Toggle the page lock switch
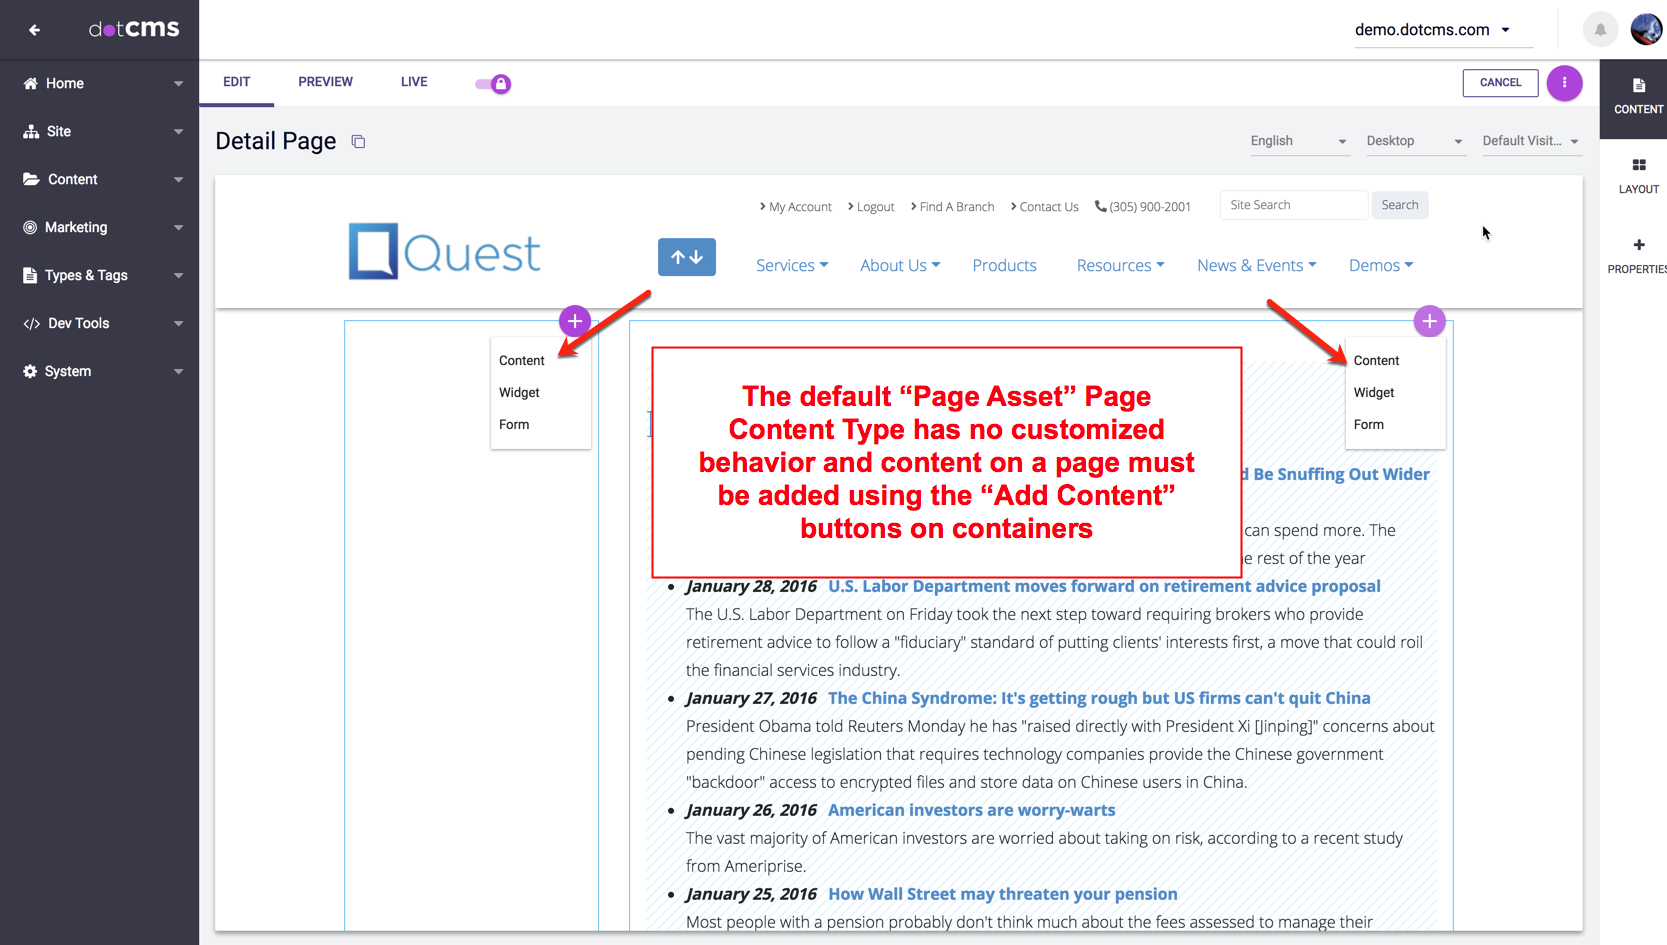1667x945 pixels. click(x=493, y=84)
